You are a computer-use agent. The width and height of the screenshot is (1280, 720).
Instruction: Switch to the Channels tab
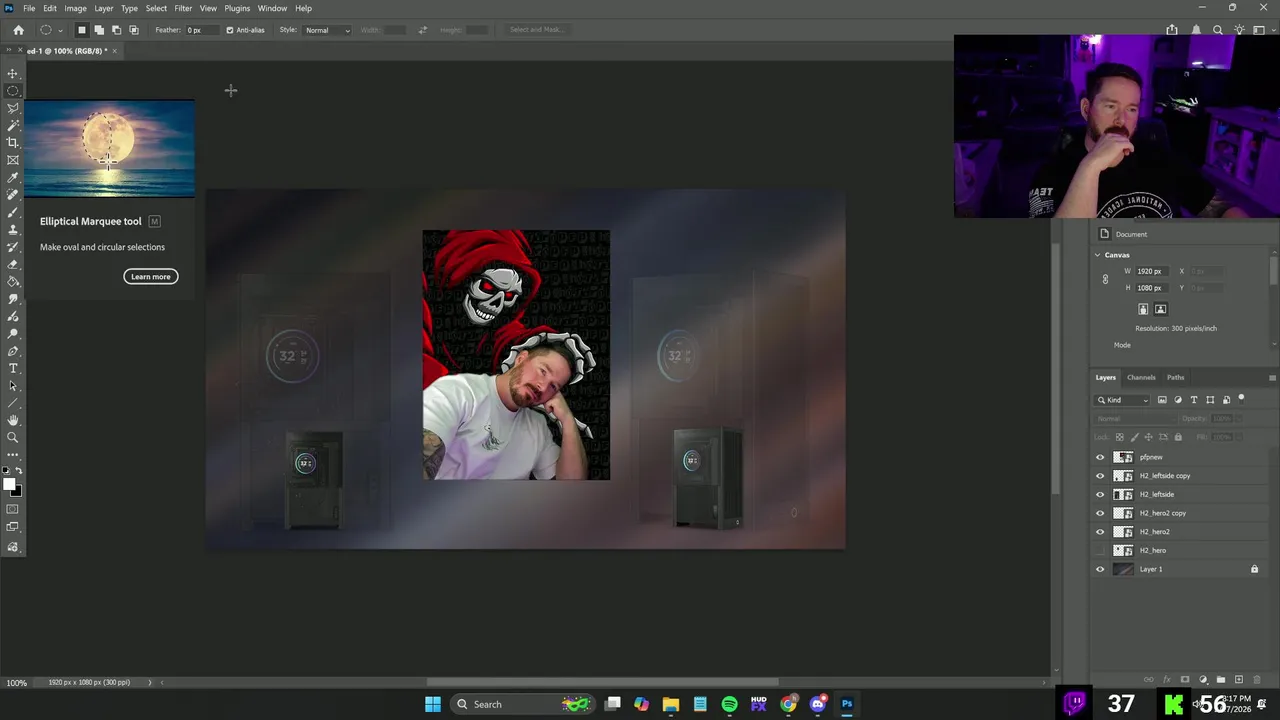click(1141, 377)
